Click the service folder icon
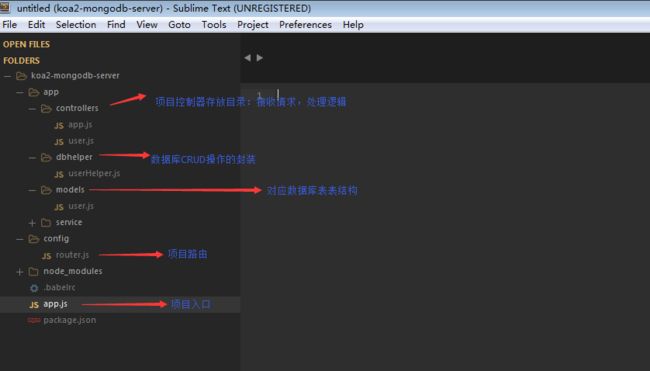Screen dimensions: 650x371 click(46, 223)
